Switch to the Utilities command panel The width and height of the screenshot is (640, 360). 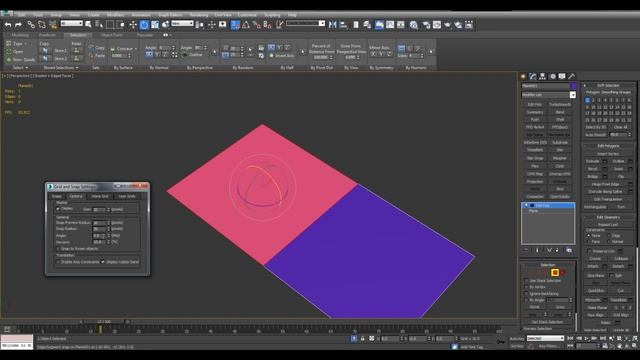click(x=572, y=76)
